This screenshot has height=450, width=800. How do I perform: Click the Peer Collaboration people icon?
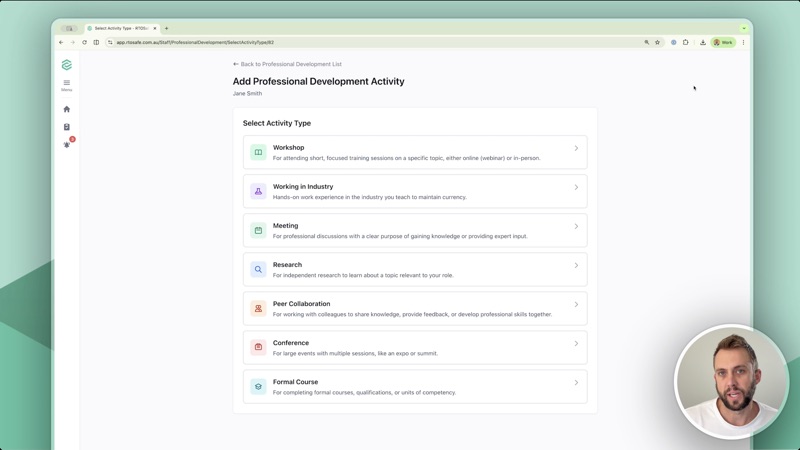(258, 309)
